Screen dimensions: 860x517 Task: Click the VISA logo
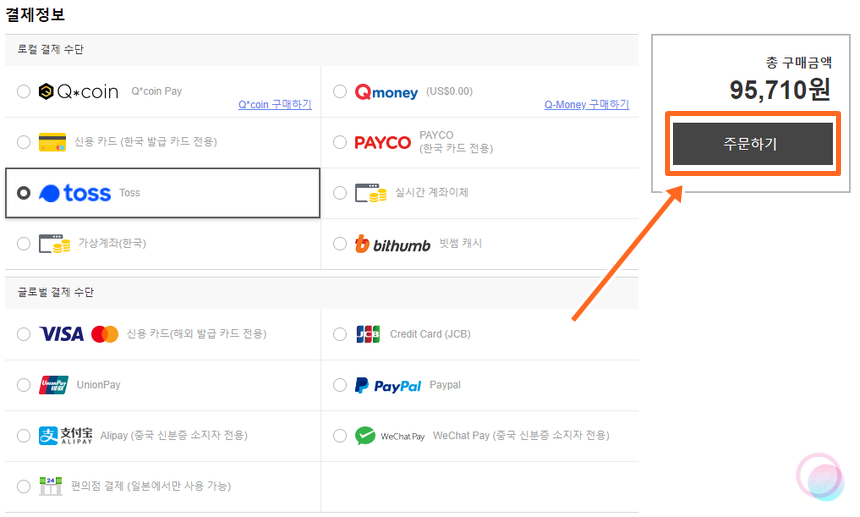click(x=61, y=334)
